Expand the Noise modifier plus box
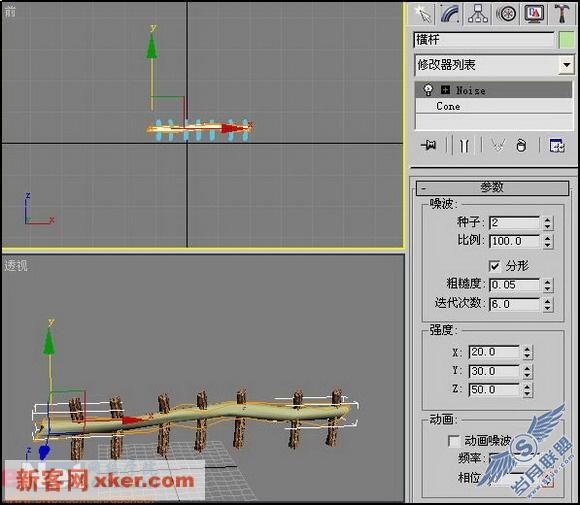Screen dimensions: 580x505 click(446, 90)
